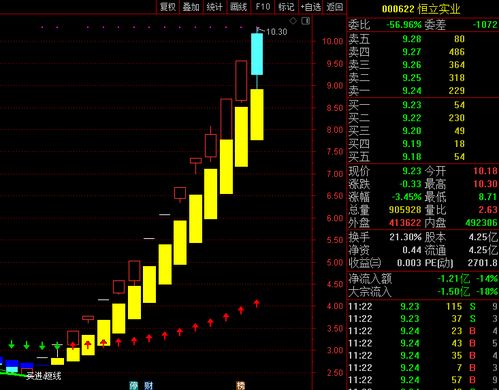The image size is (499, 390).
Task: Click the 标记 mark button
Action: (x=286, y=7)
